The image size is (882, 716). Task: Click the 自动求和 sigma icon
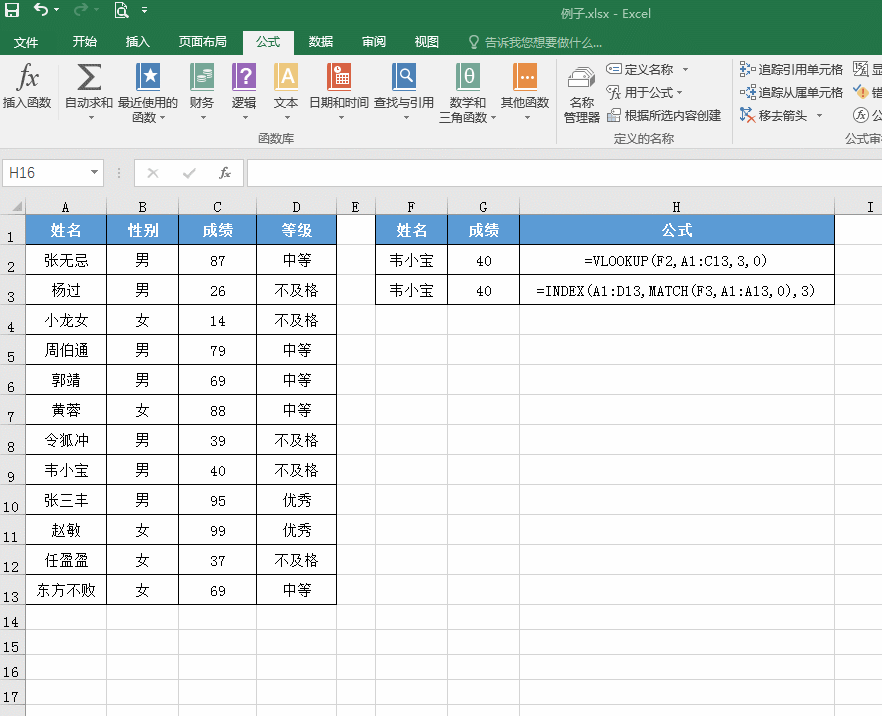tap(89, 77)
